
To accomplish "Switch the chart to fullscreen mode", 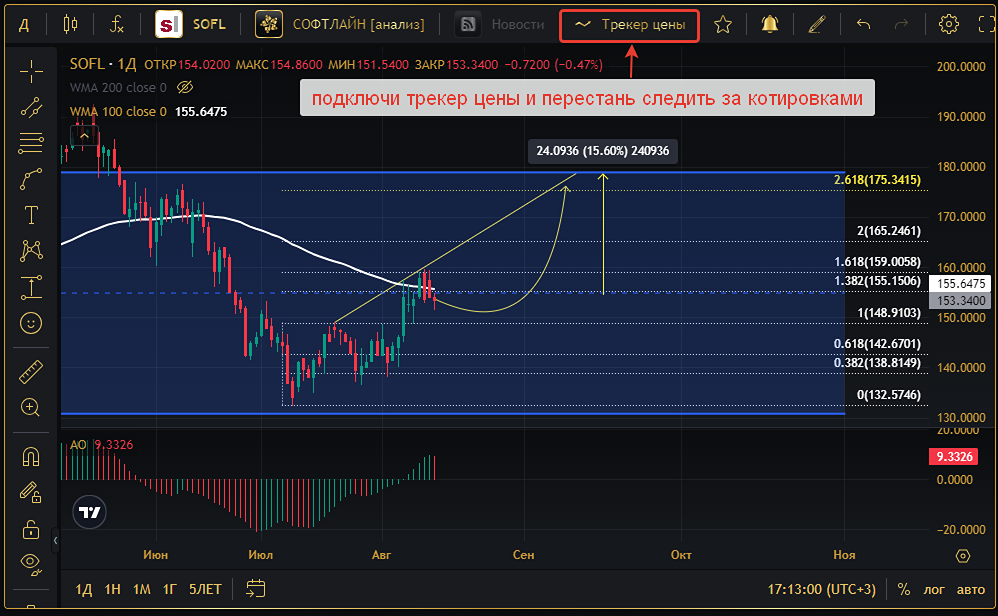I will [x=987, y=25].
